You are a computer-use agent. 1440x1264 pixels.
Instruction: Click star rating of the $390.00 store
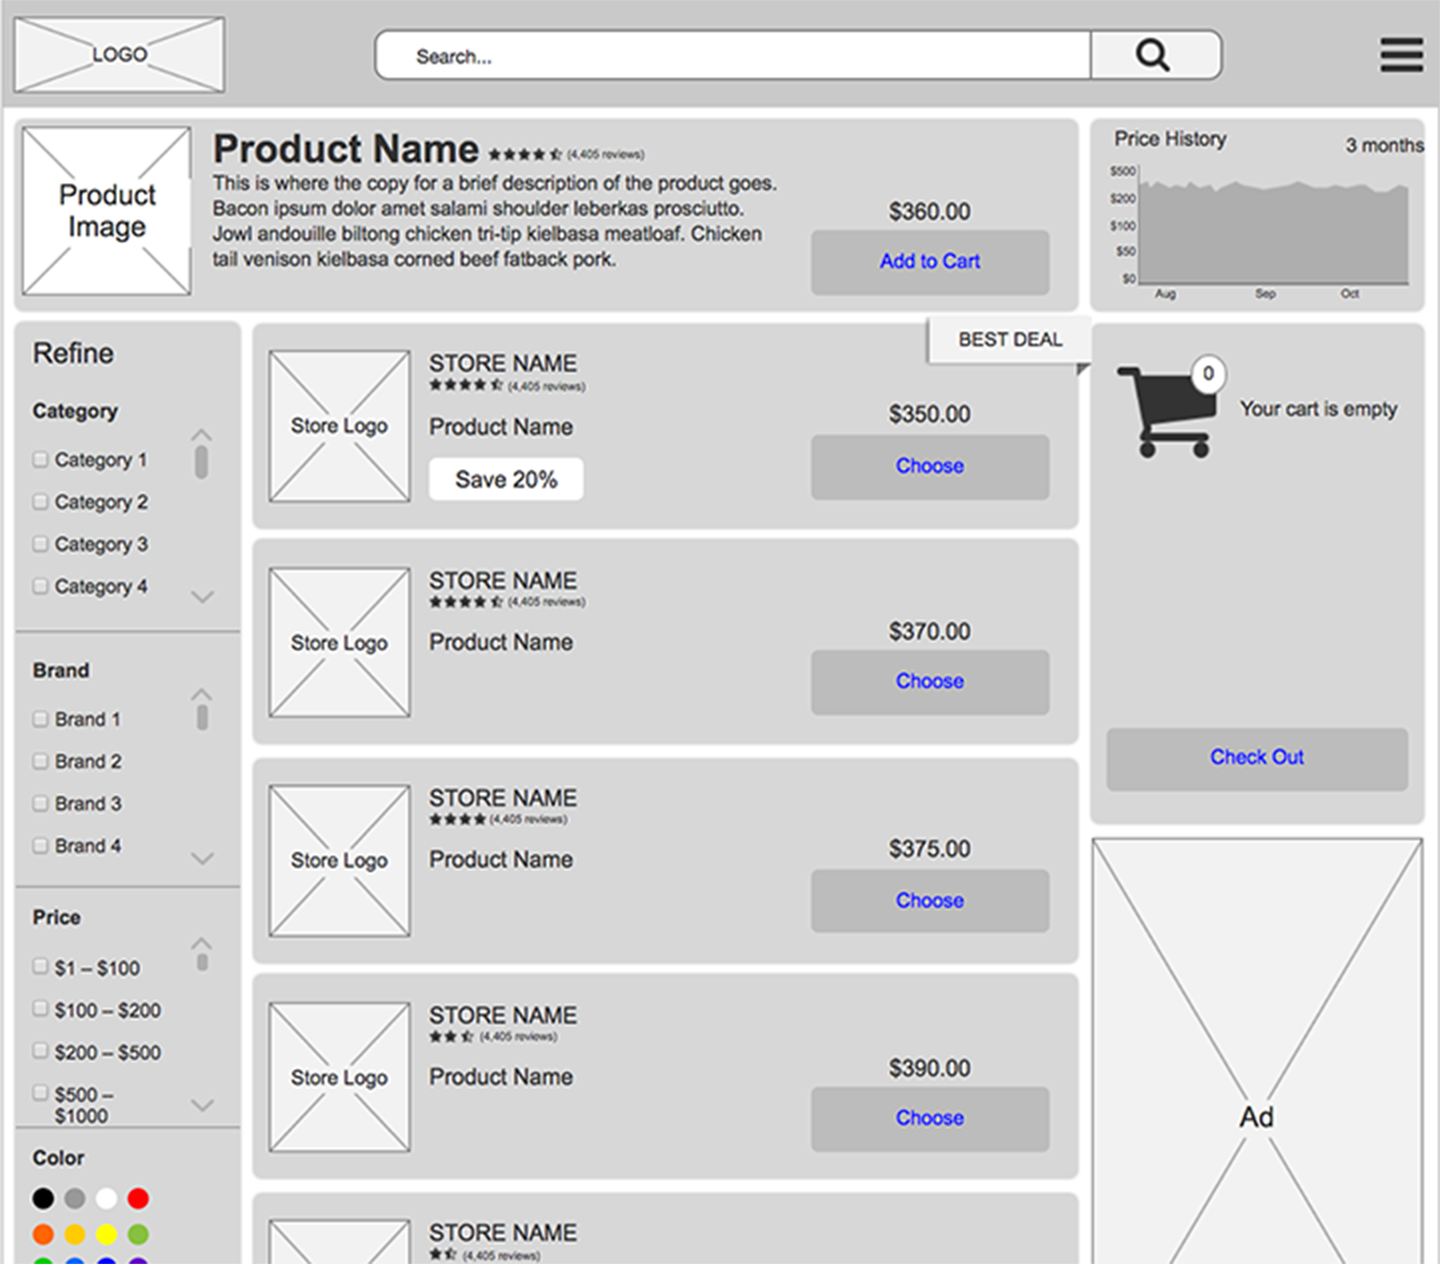[451, 1036]
